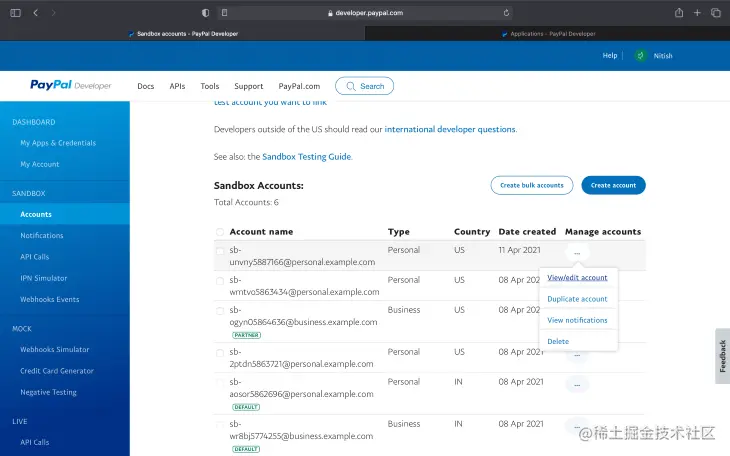
Task: Open the three-dots menu for sb-unvny5887166 account
Action: click(577, 253)
